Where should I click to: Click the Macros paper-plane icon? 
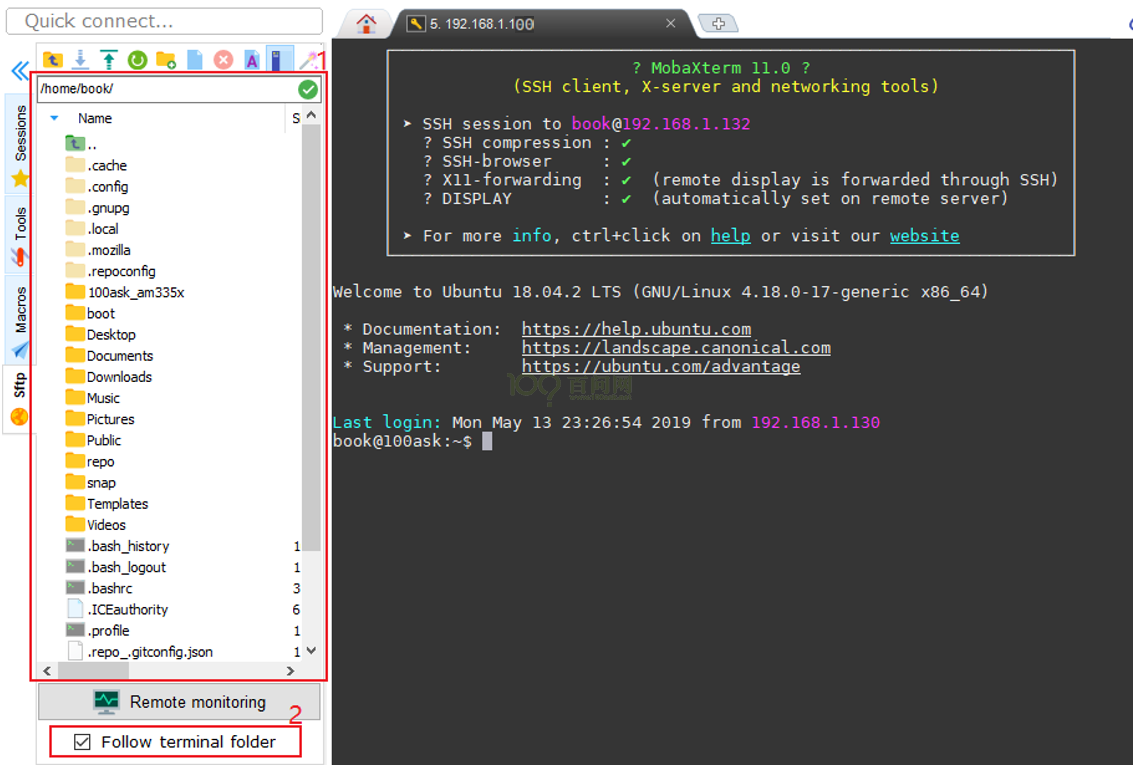tap(20, 350)
